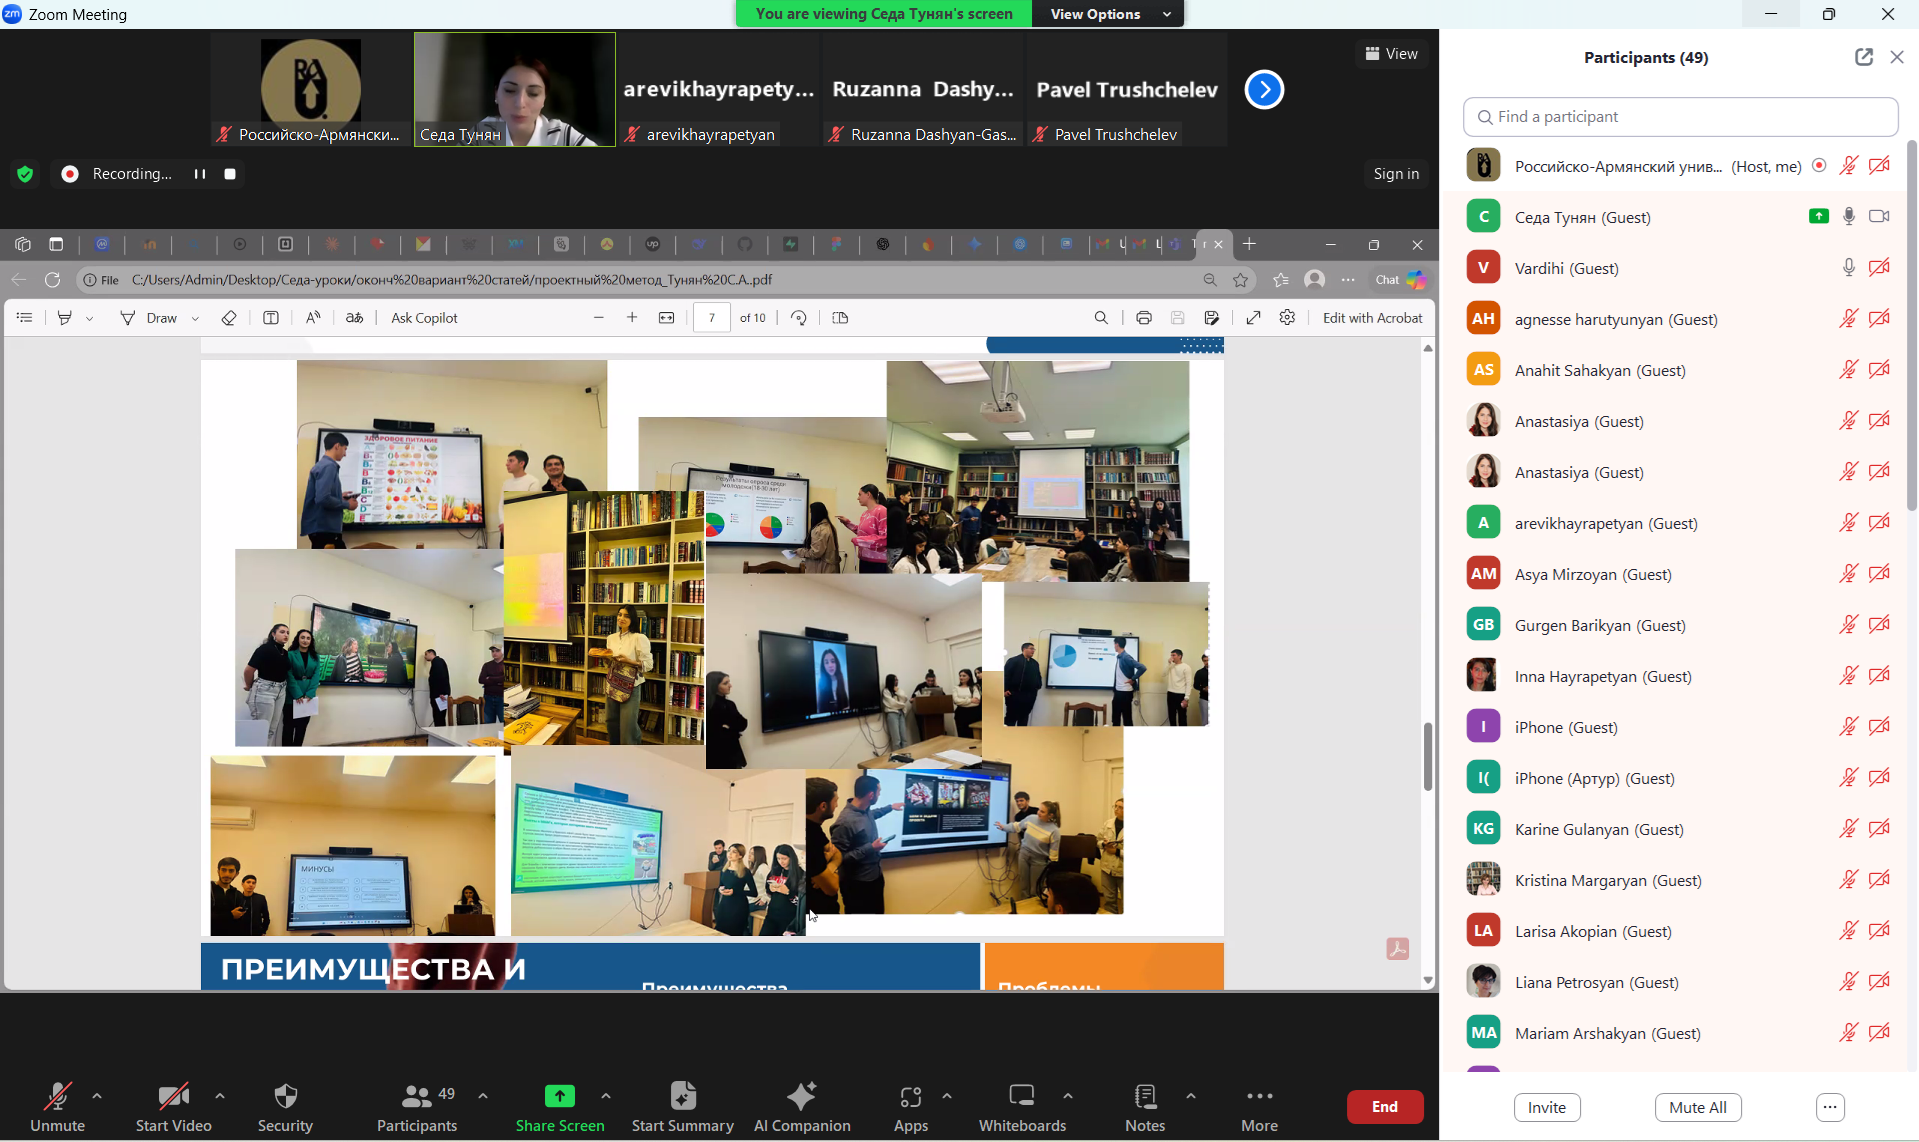This screenshot has height=1142, width=1919.
Task: Pop out the Participants panel
Action: [1863, 57]
